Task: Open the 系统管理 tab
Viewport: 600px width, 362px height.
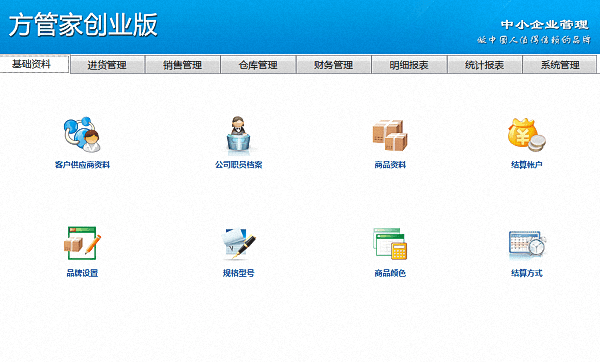Action: [x=560, y=65]
